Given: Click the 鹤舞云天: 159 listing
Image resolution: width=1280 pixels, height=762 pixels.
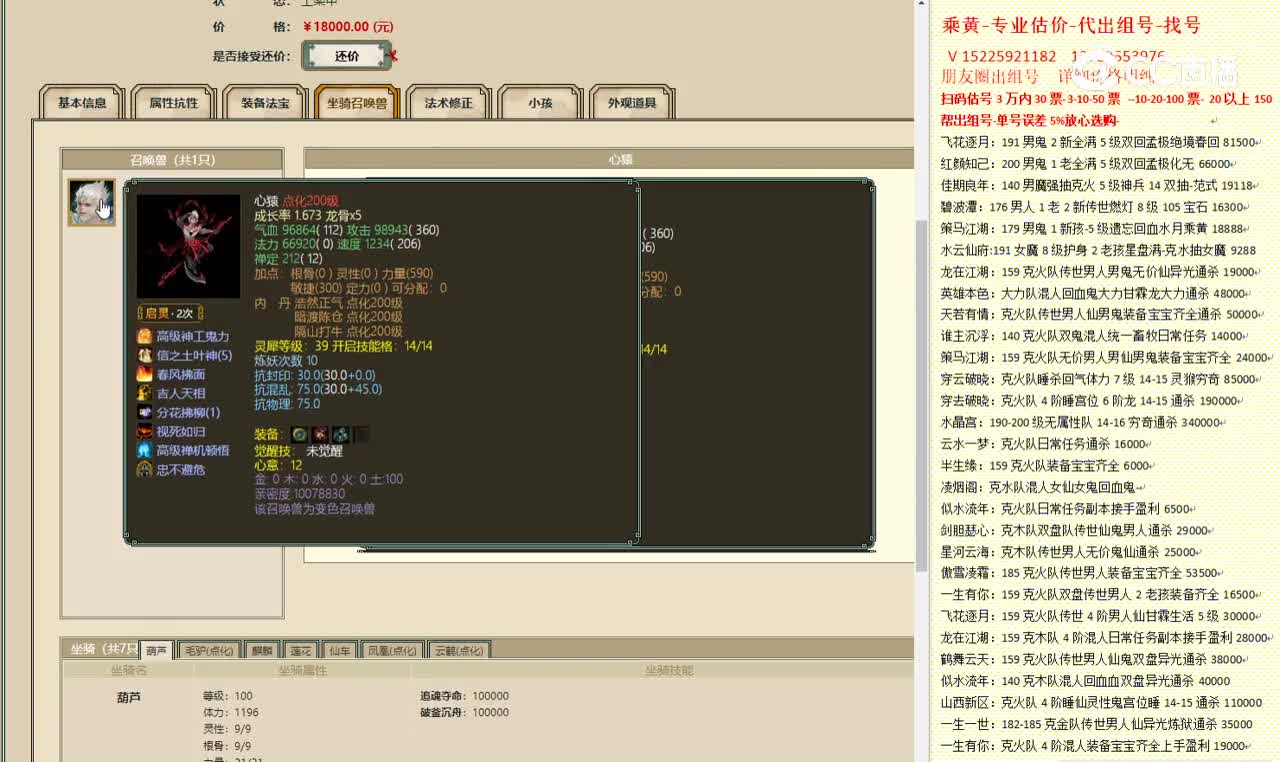Looking at the screenshot, I should point(1092,659).
